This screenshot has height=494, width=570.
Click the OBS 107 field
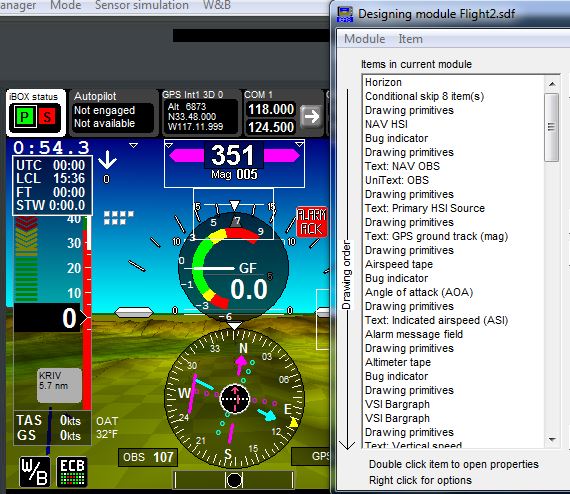(148, 457)
